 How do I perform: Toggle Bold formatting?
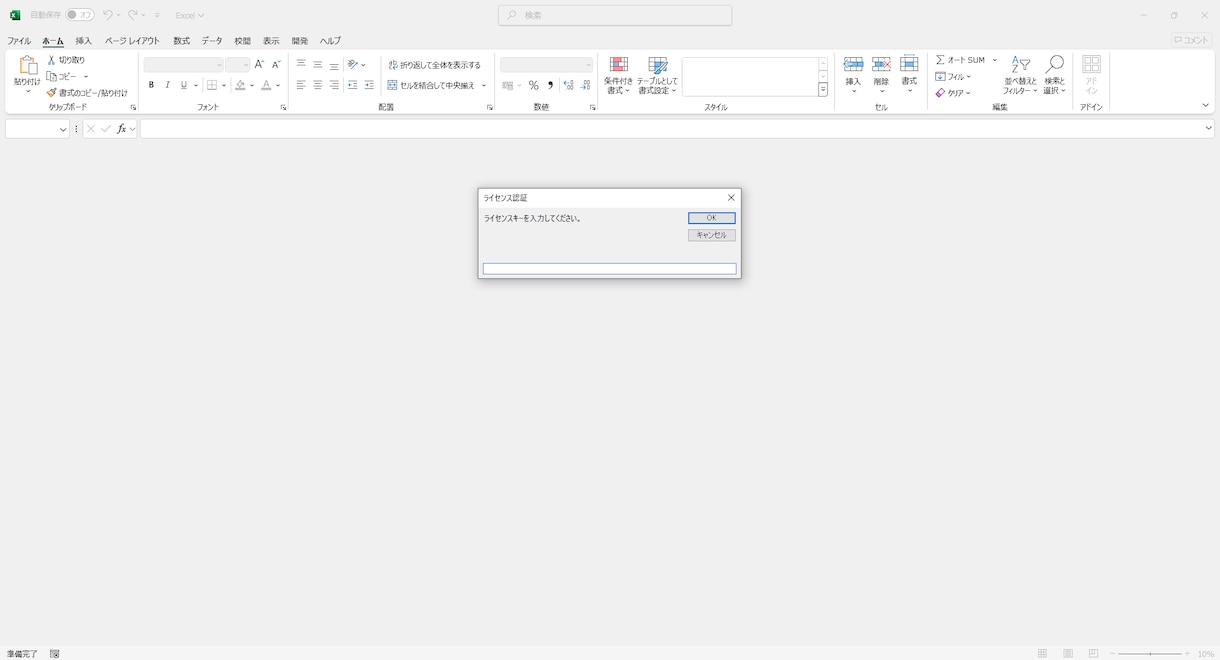pyautogui.click(x=152, y=86)
